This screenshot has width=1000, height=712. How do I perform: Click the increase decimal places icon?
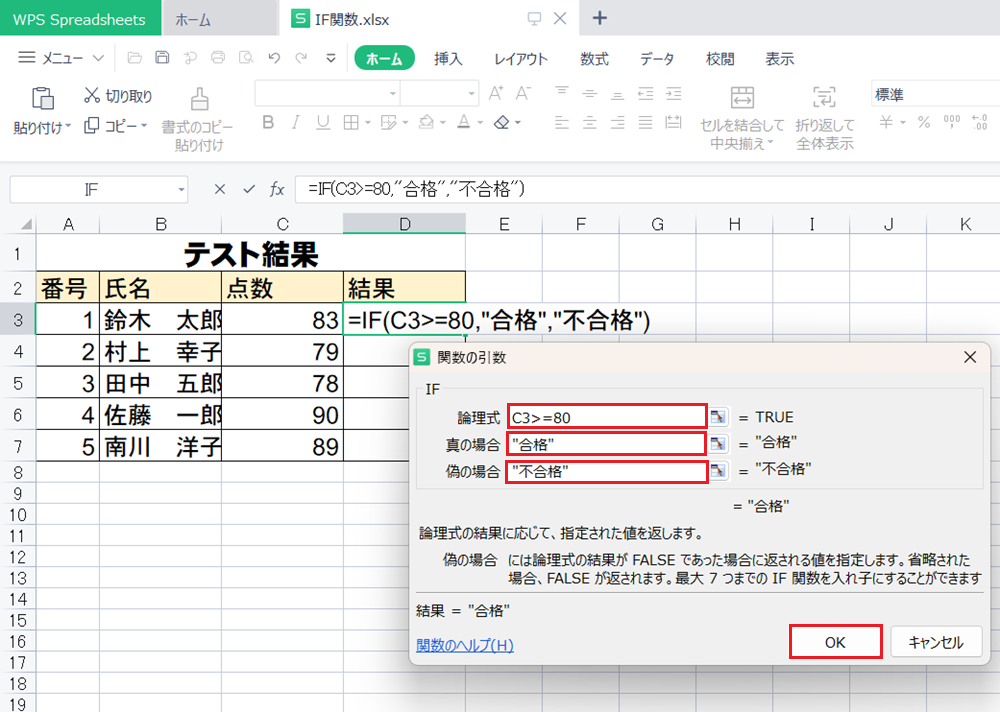980,122
